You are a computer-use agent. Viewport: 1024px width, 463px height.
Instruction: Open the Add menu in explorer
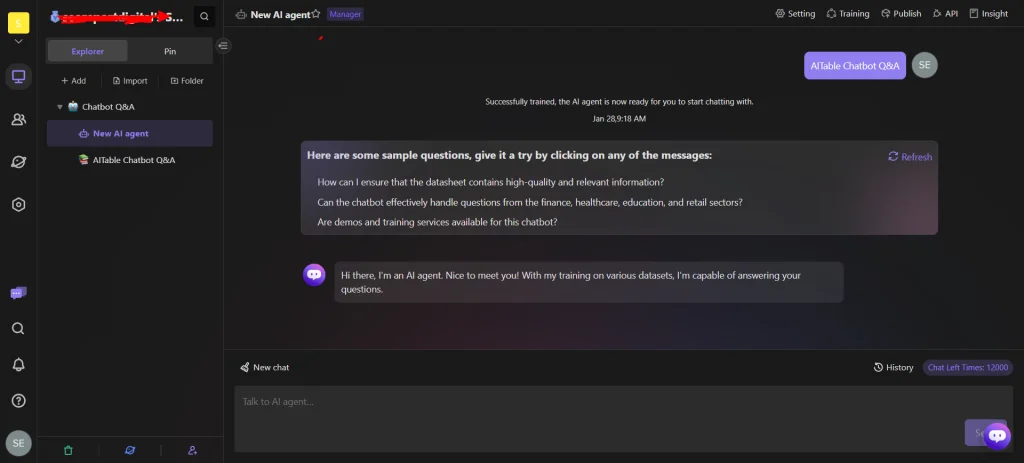74,81
